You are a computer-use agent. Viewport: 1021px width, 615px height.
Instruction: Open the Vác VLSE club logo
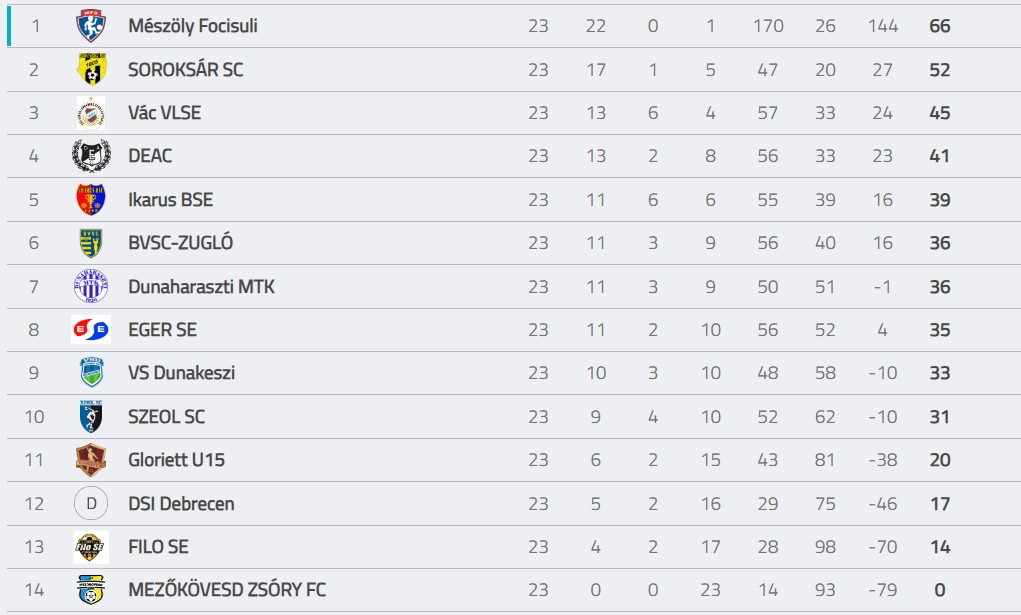coord(91,113)
